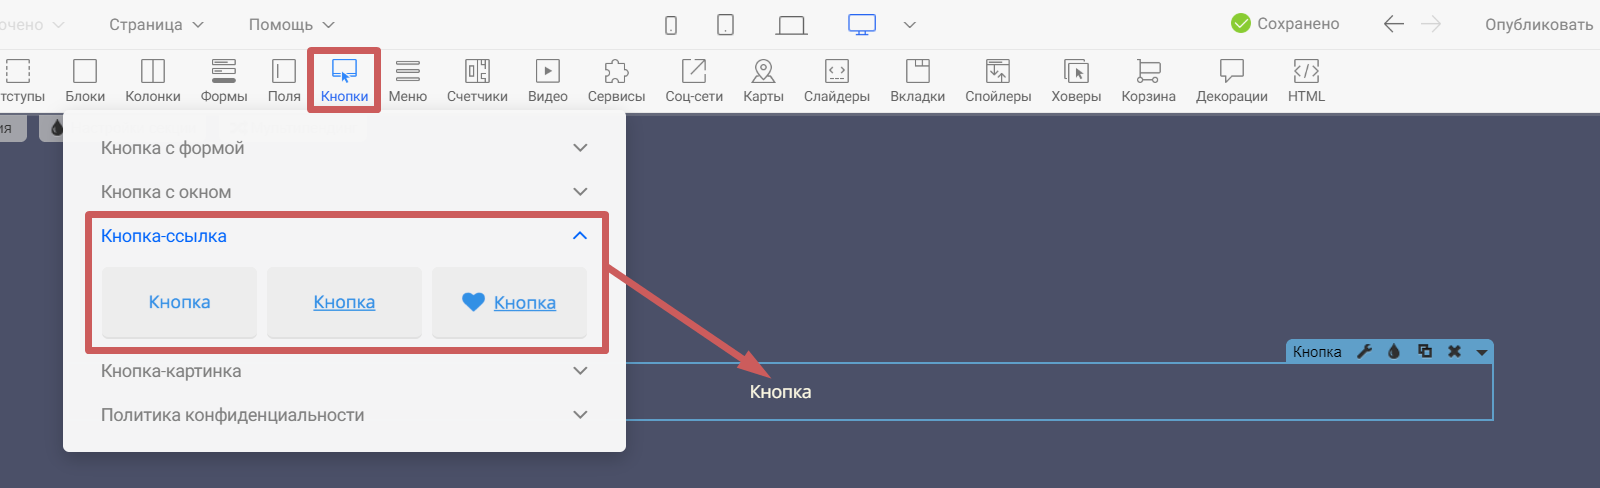Click the wrench settings icon on button widget

tap(1364, 351)
